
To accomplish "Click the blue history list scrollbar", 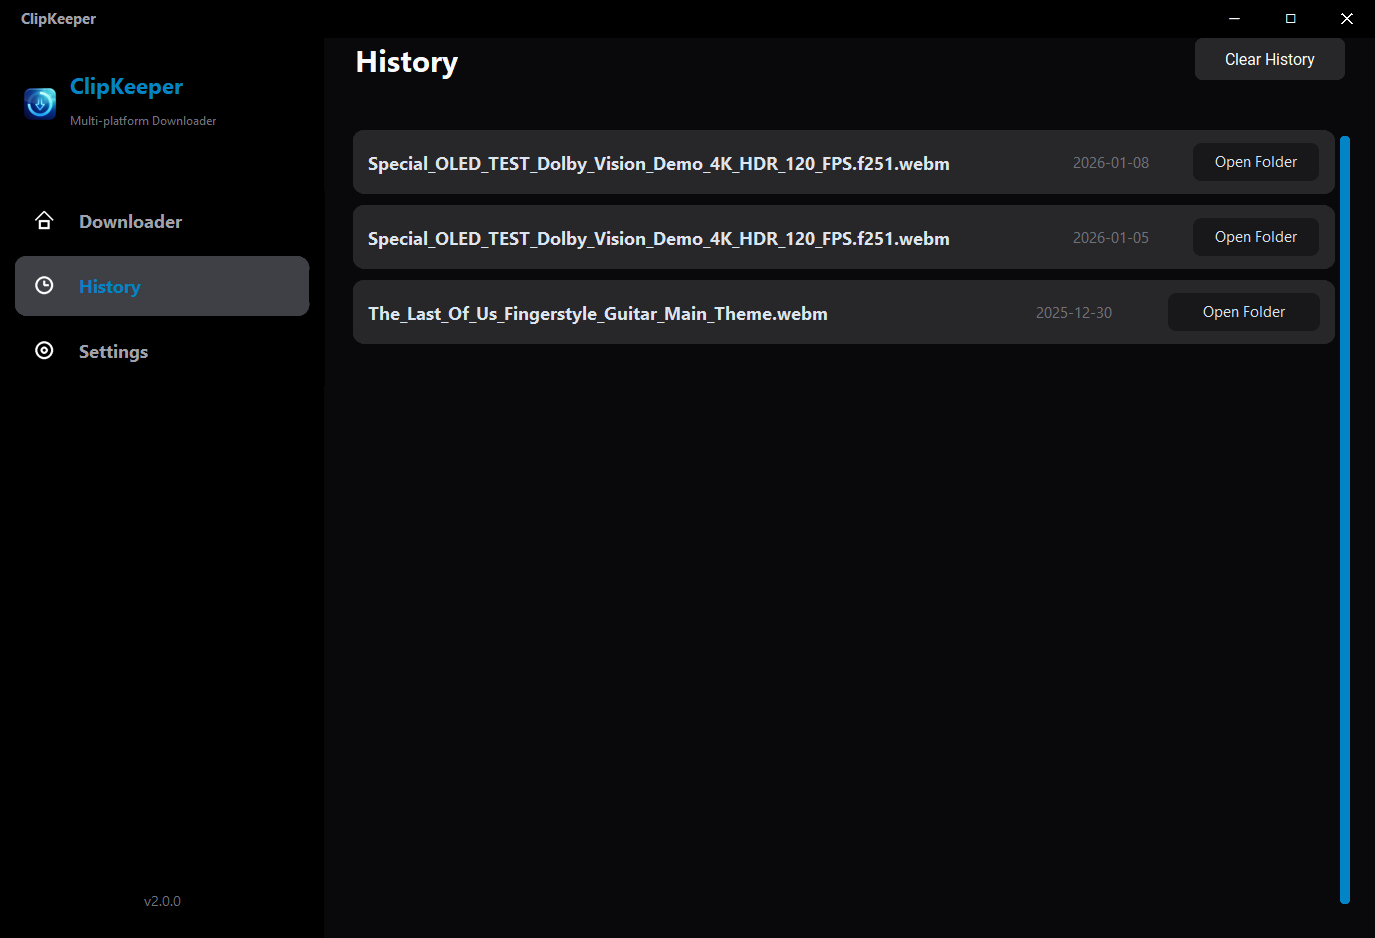I will pos(1345,519).
